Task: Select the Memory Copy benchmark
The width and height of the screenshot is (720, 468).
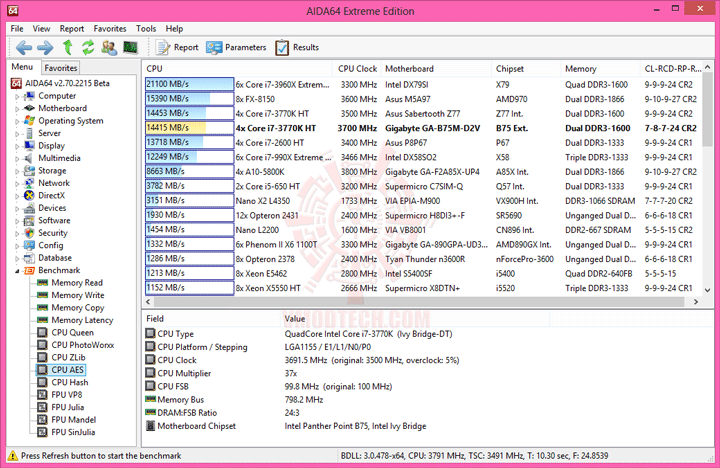Action: pyautogui.click(x=71, y=307)
